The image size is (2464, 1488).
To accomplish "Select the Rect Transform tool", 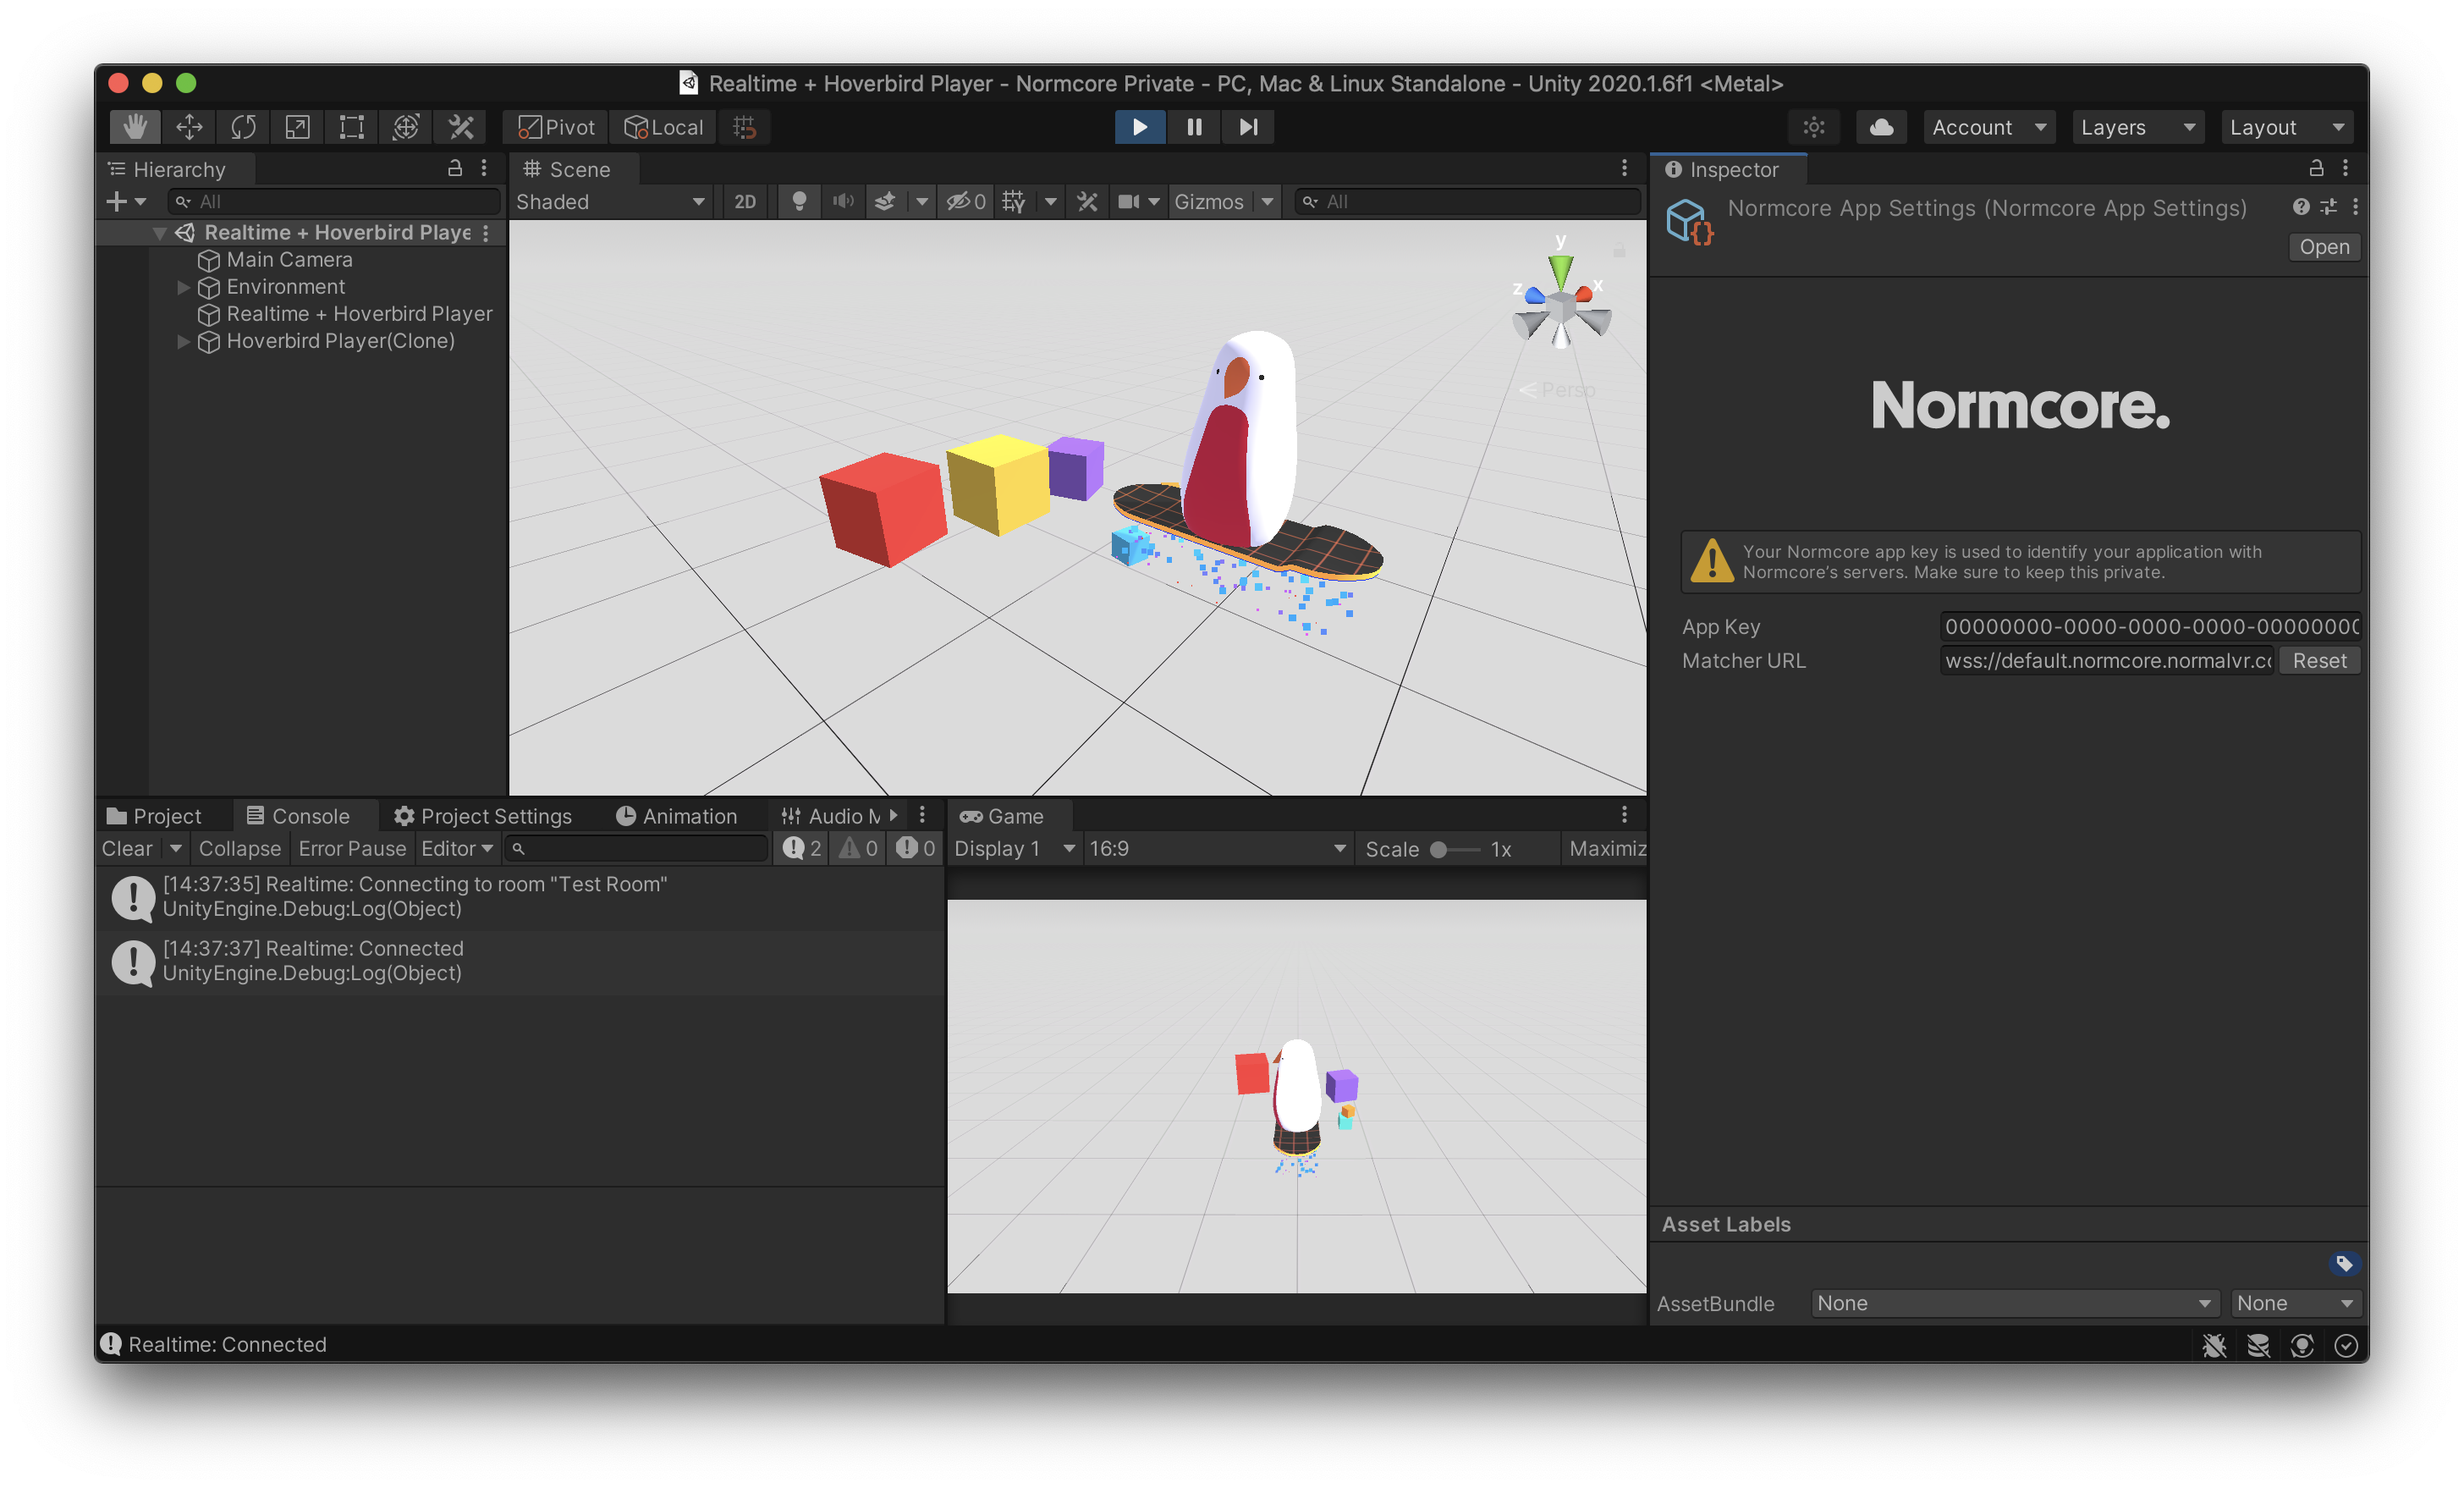I will pyautogui.click(x=351, y=127).
